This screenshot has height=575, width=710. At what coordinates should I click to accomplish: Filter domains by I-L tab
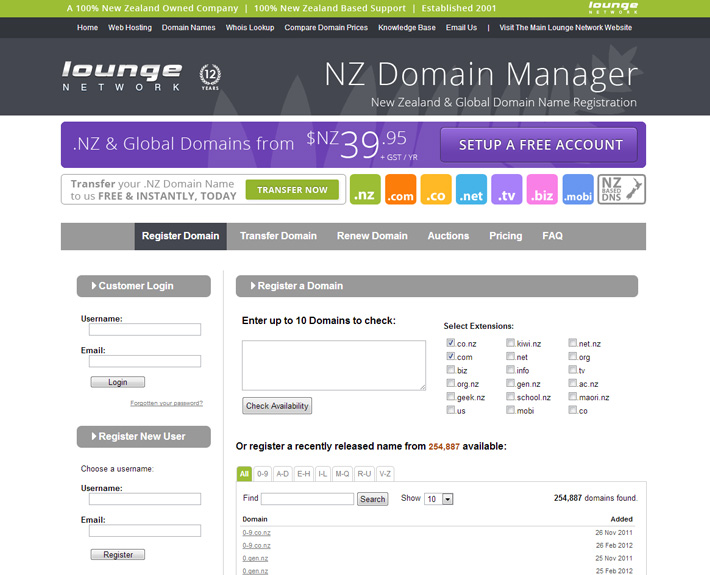323,474
